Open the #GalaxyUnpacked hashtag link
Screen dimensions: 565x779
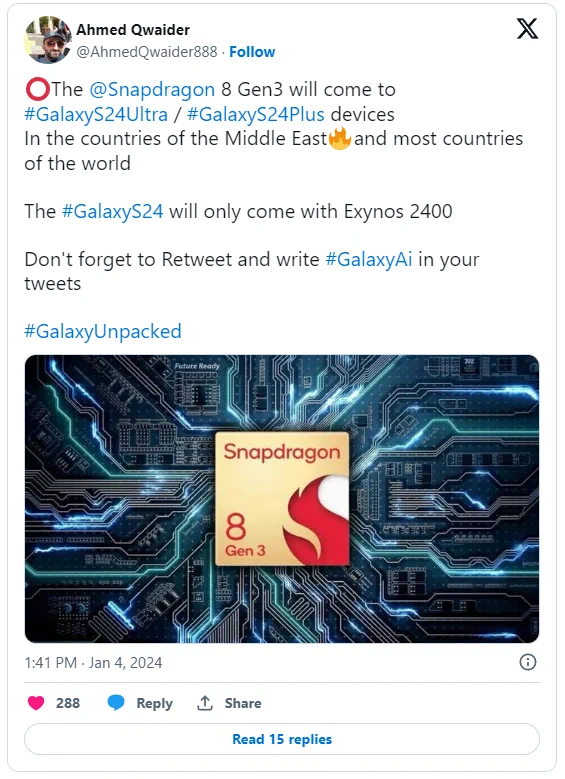click(x=103, y=332)
